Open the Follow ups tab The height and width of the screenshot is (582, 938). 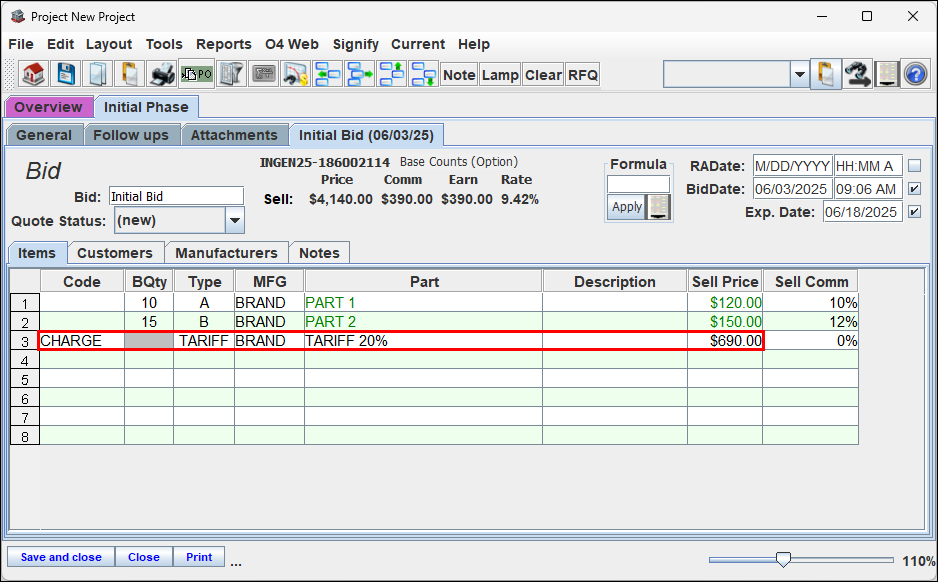tap(131, 135)
